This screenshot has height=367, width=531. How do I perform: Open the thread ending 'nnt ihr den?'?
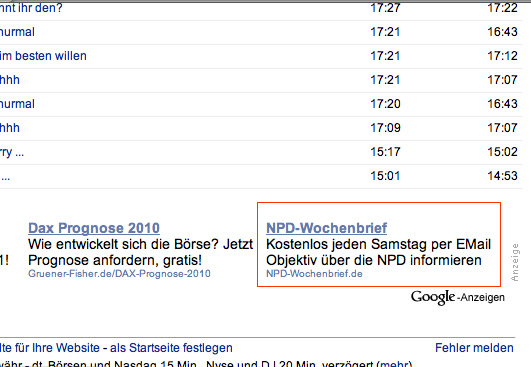tap(31, 7)
